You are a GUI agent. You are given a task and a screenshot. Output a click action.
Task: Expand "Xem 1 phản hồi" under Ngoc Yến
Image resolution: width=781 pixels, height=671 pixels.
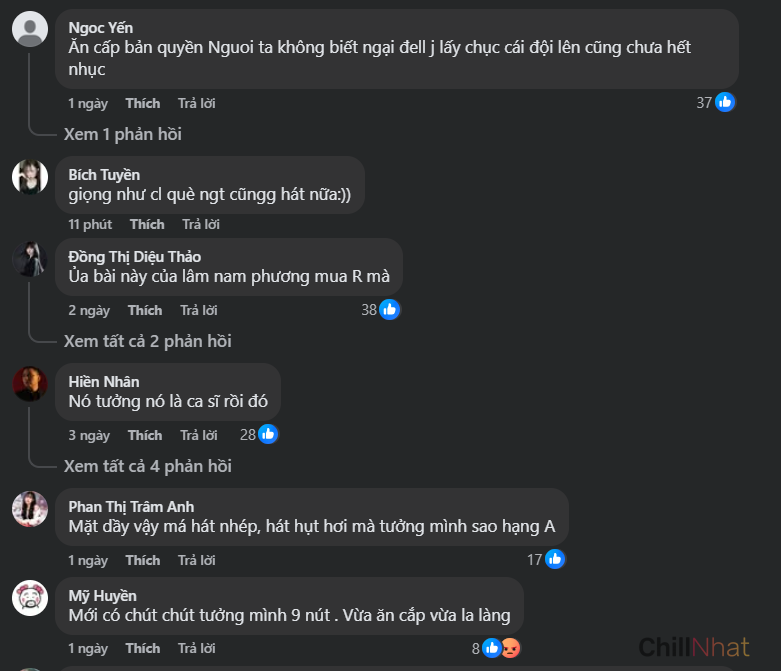(x=123, y=134)
